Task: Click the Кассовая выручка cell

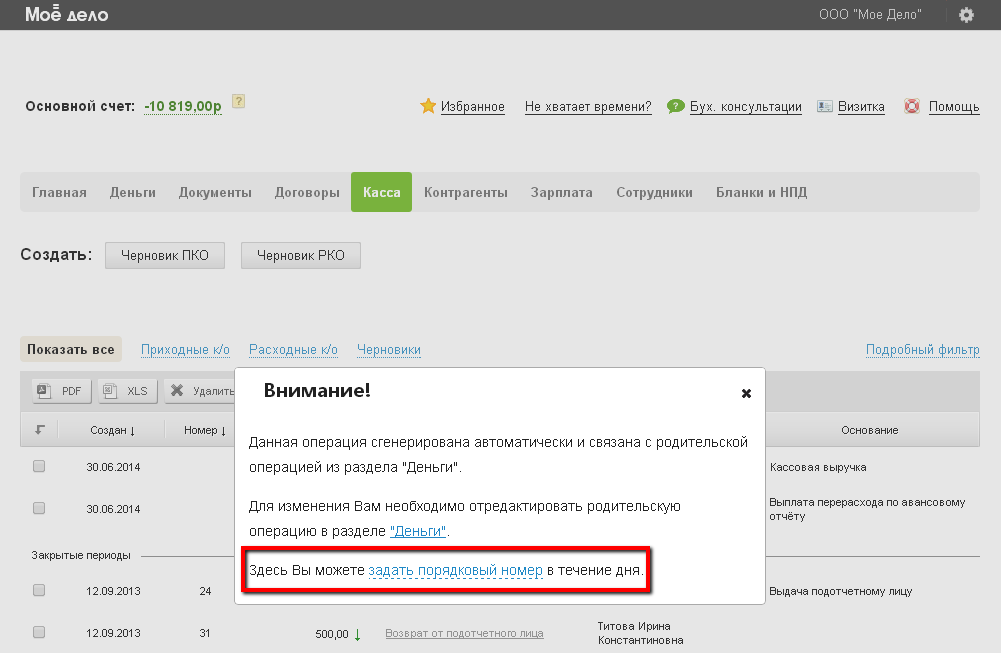Action: point(818,467)
